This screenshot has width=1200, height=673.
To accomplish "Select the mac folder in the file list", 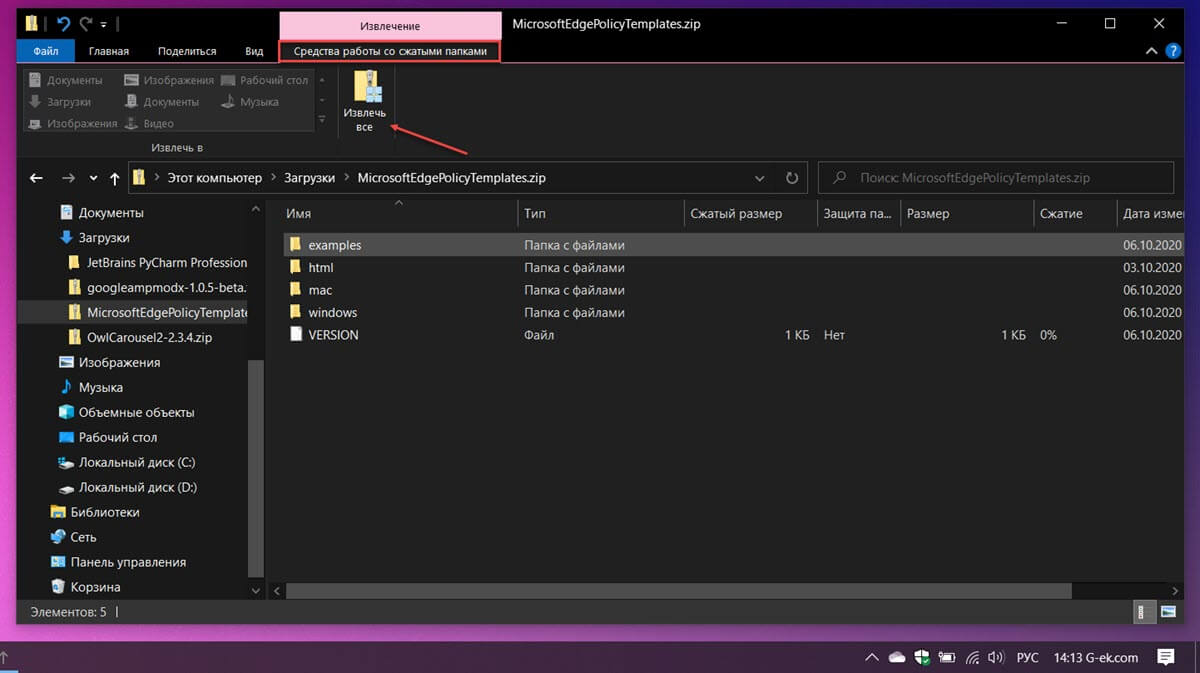I will (320, 290).
